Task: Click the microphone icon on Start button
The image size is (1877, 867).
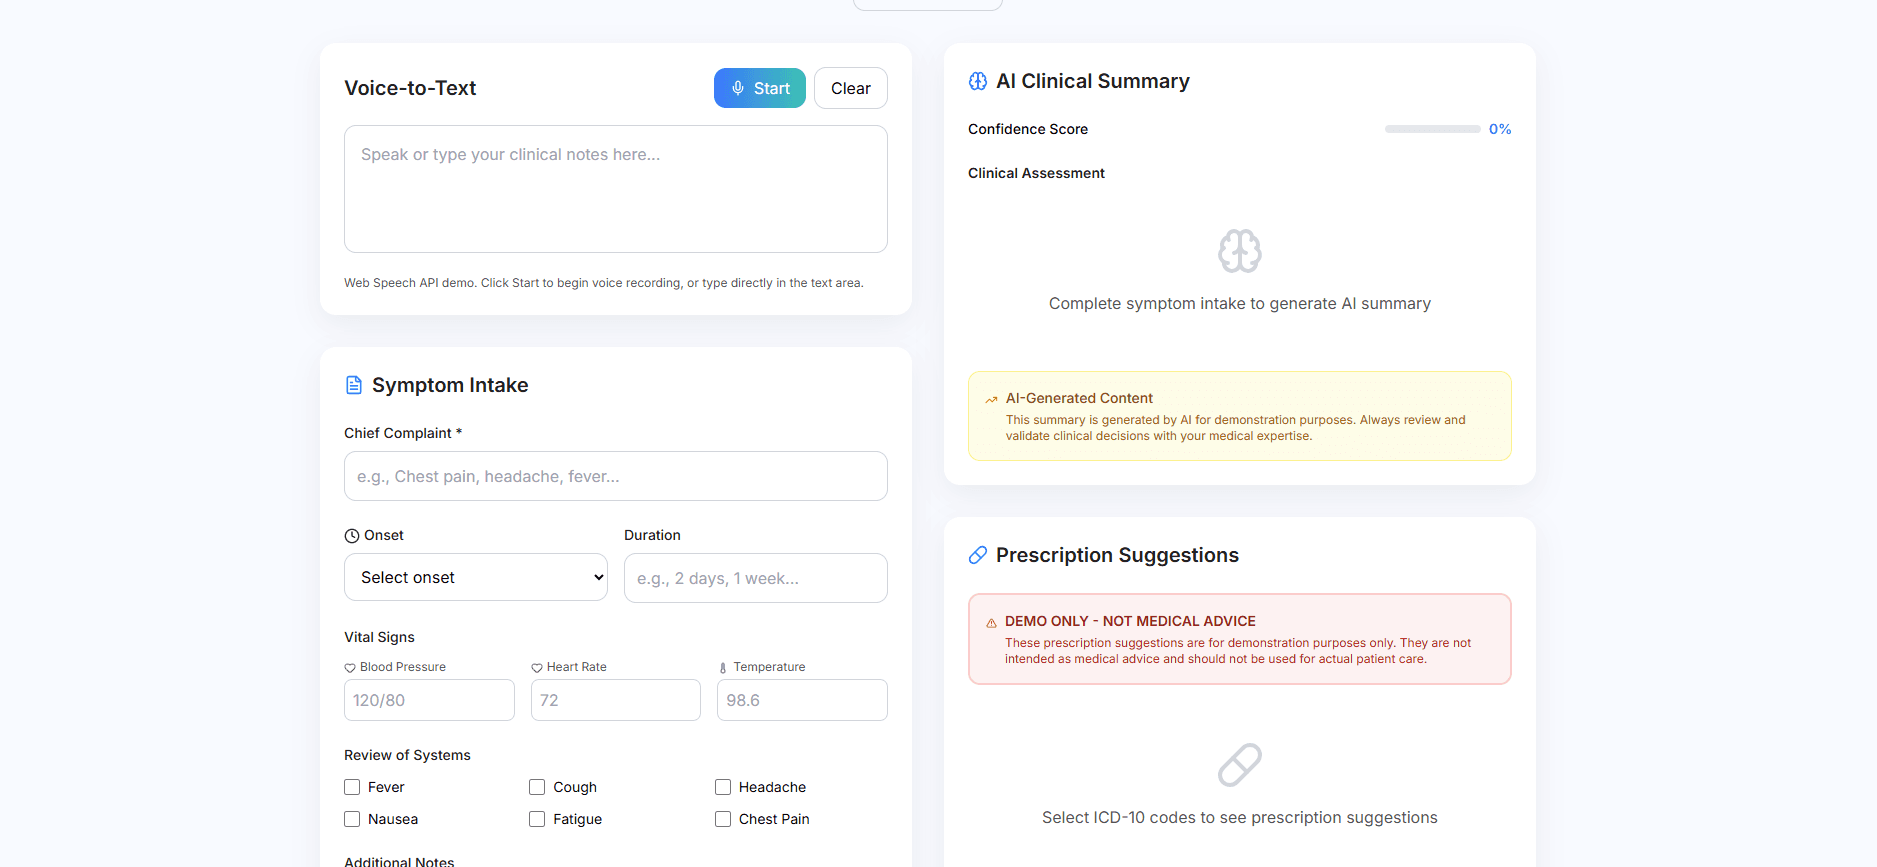Action: coord(739,88)
